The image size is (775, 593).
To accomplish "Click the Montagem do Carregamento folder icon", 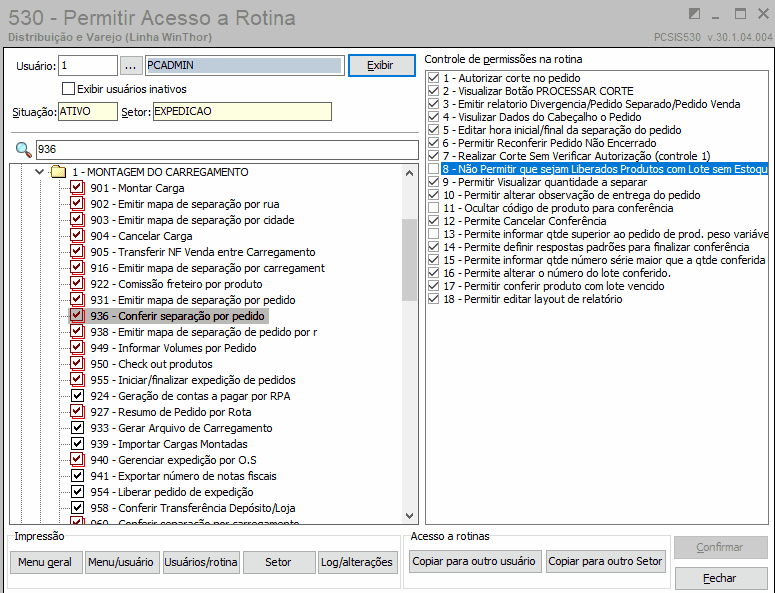I will 59,172.
